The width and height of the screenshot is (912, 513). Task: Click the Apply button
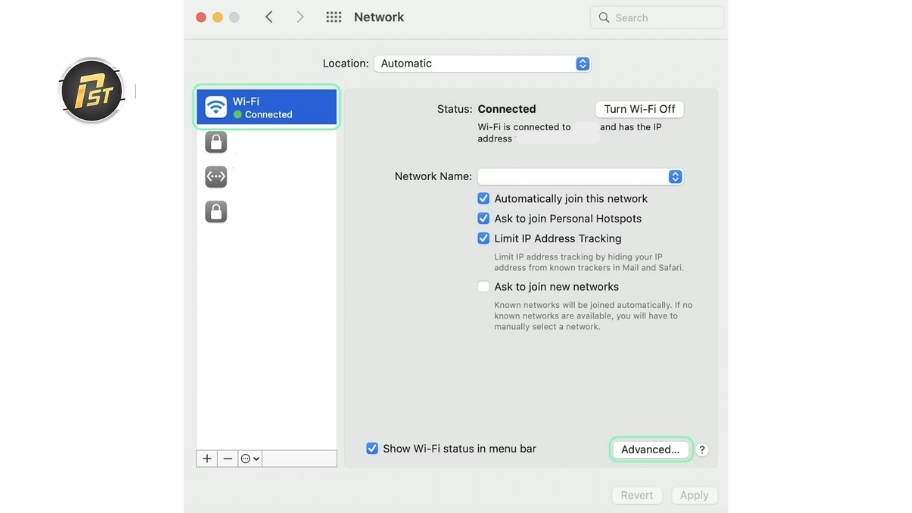point(694,495)
